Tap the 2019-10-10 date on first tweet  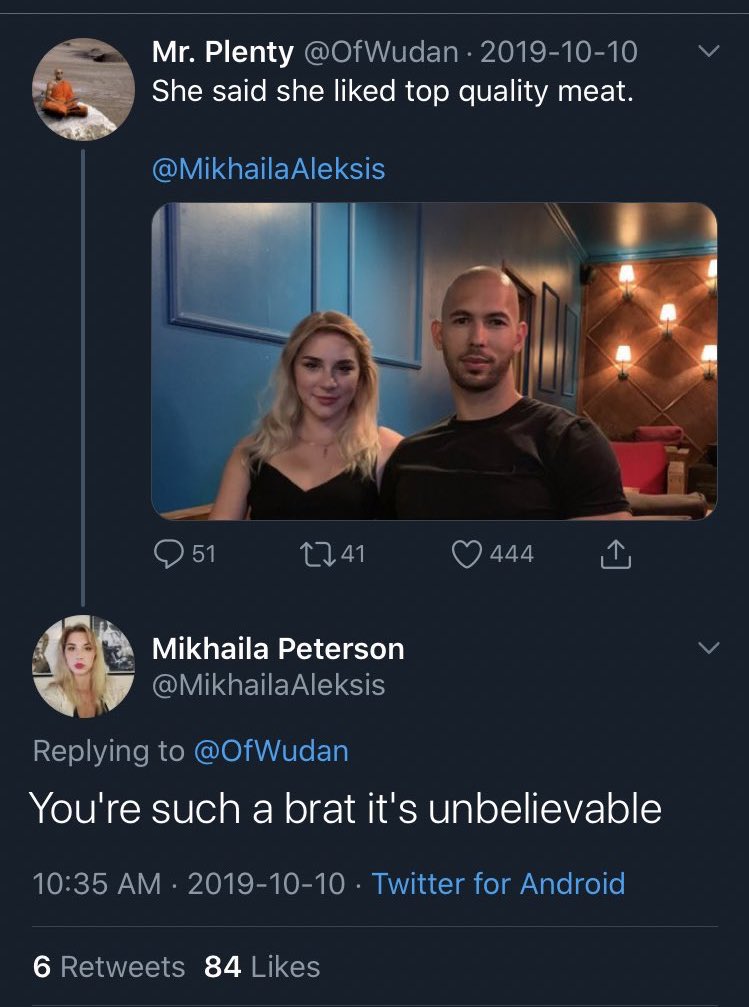[559, 52]
